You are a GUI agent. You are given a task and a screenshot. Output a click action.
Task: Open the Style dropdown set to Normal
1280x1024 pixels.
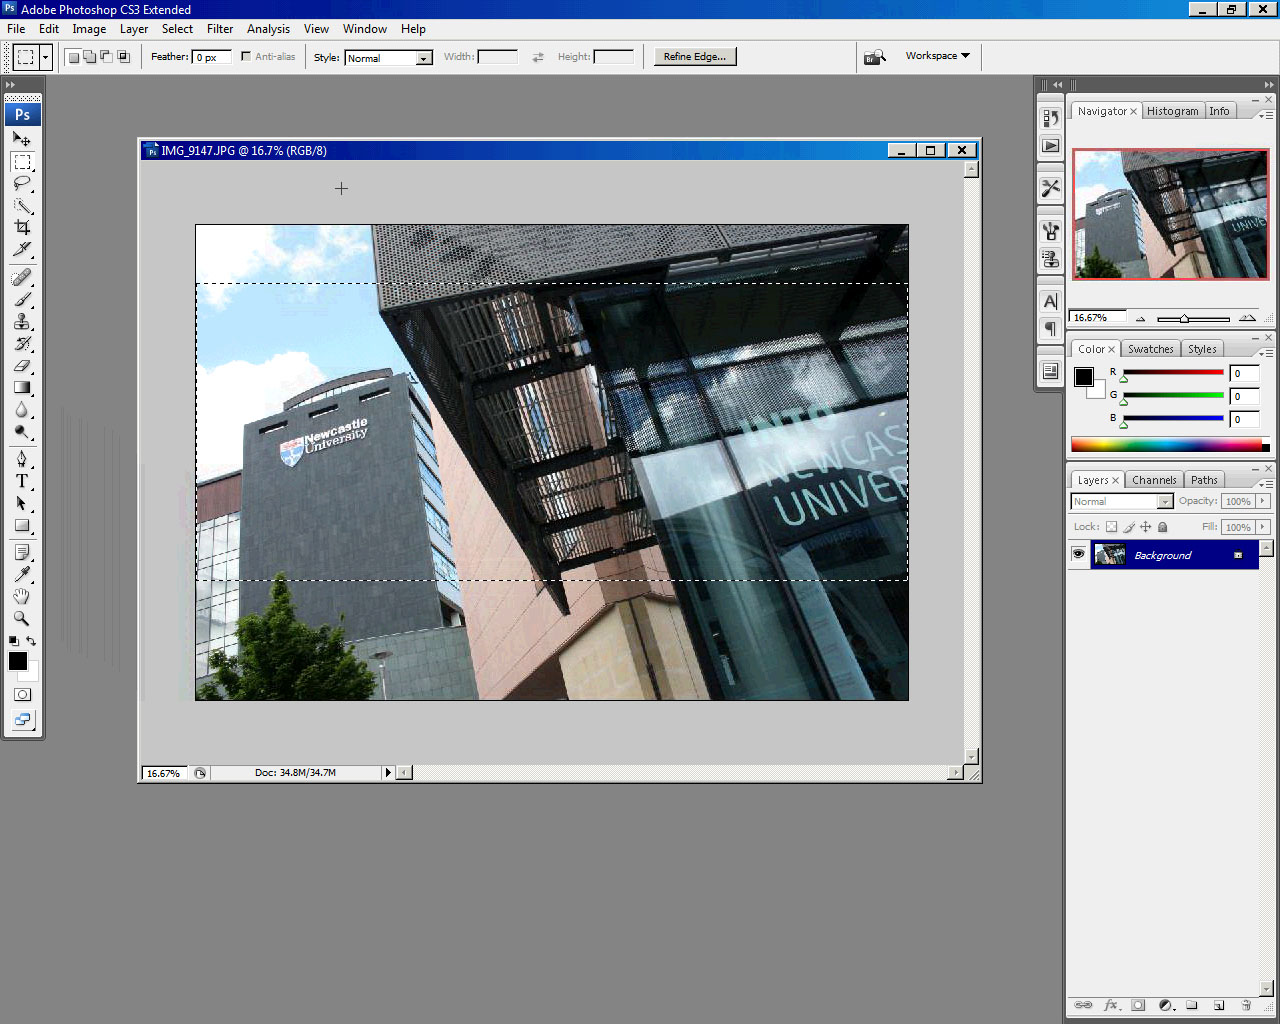pyautogui.click(x=388, y=58)
